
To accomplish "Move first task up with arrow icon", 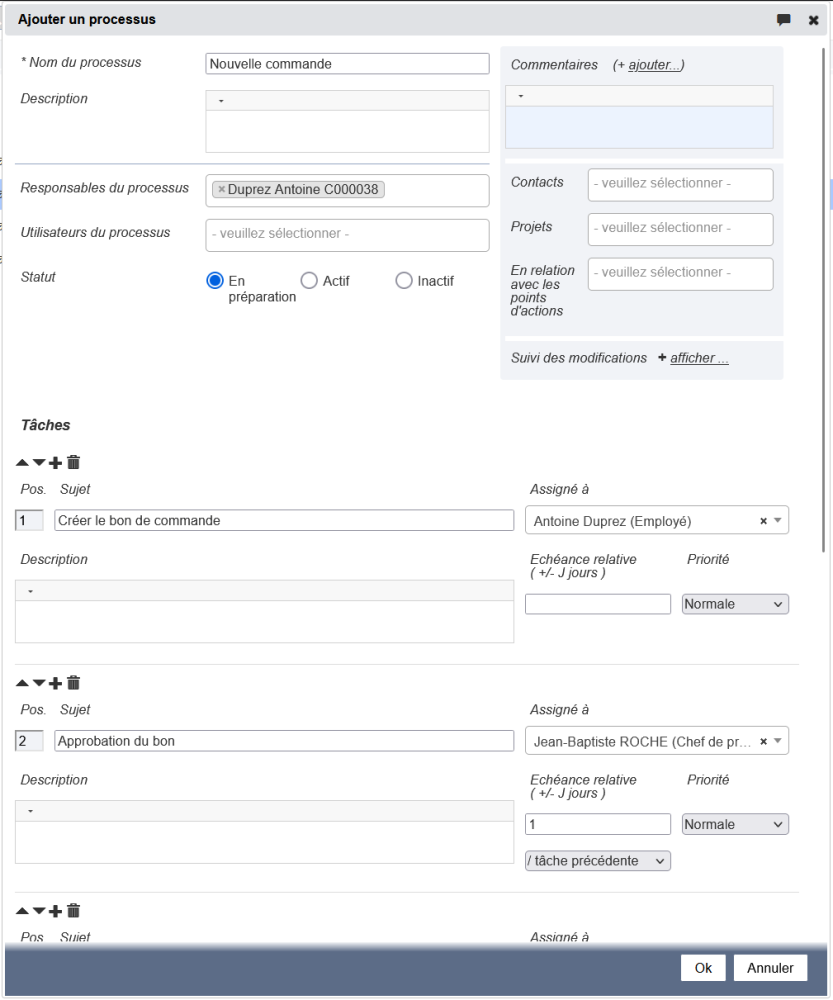I will [22, 463].
